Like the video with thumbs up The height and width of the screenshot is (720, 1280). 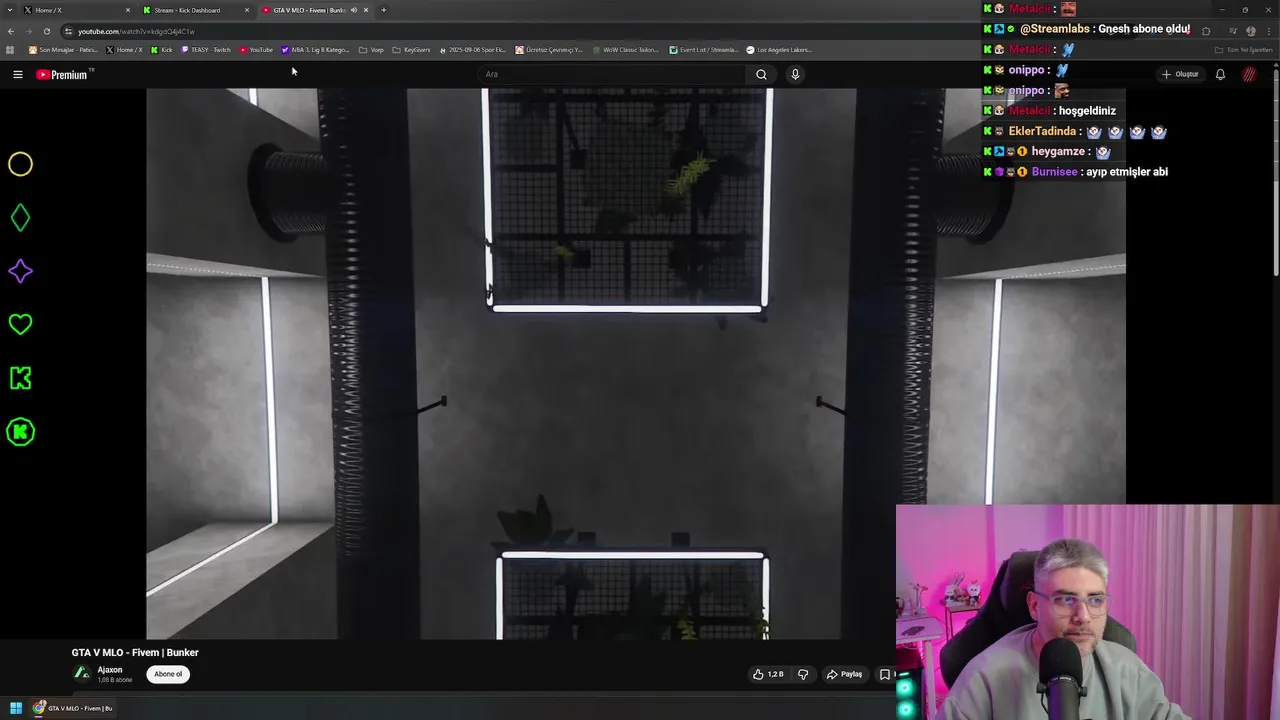click(x=768, y=674)
